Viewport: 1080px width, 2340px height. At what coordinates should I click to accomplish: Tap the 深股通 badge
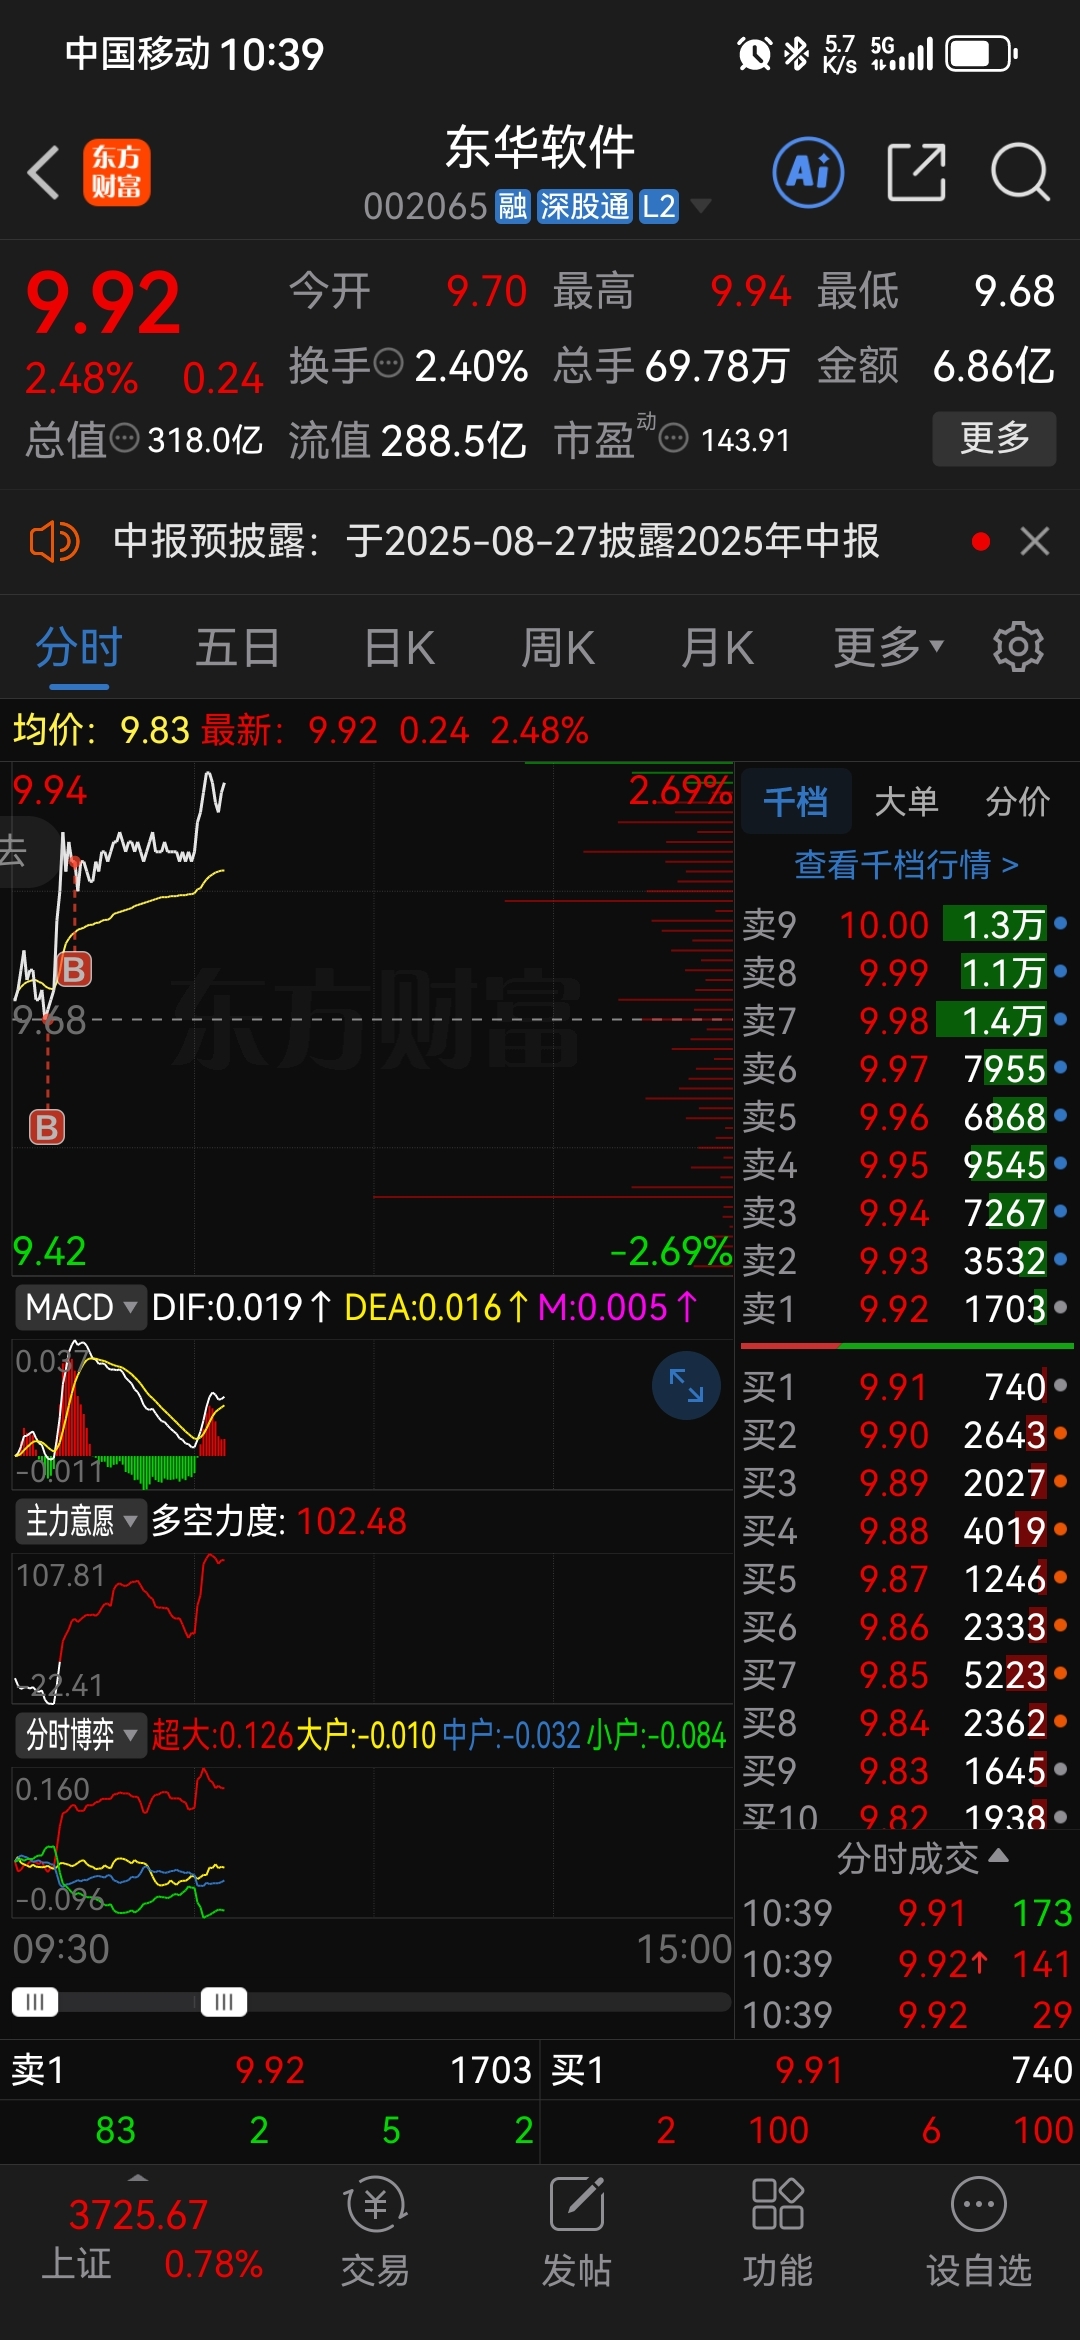coord(585,207)
